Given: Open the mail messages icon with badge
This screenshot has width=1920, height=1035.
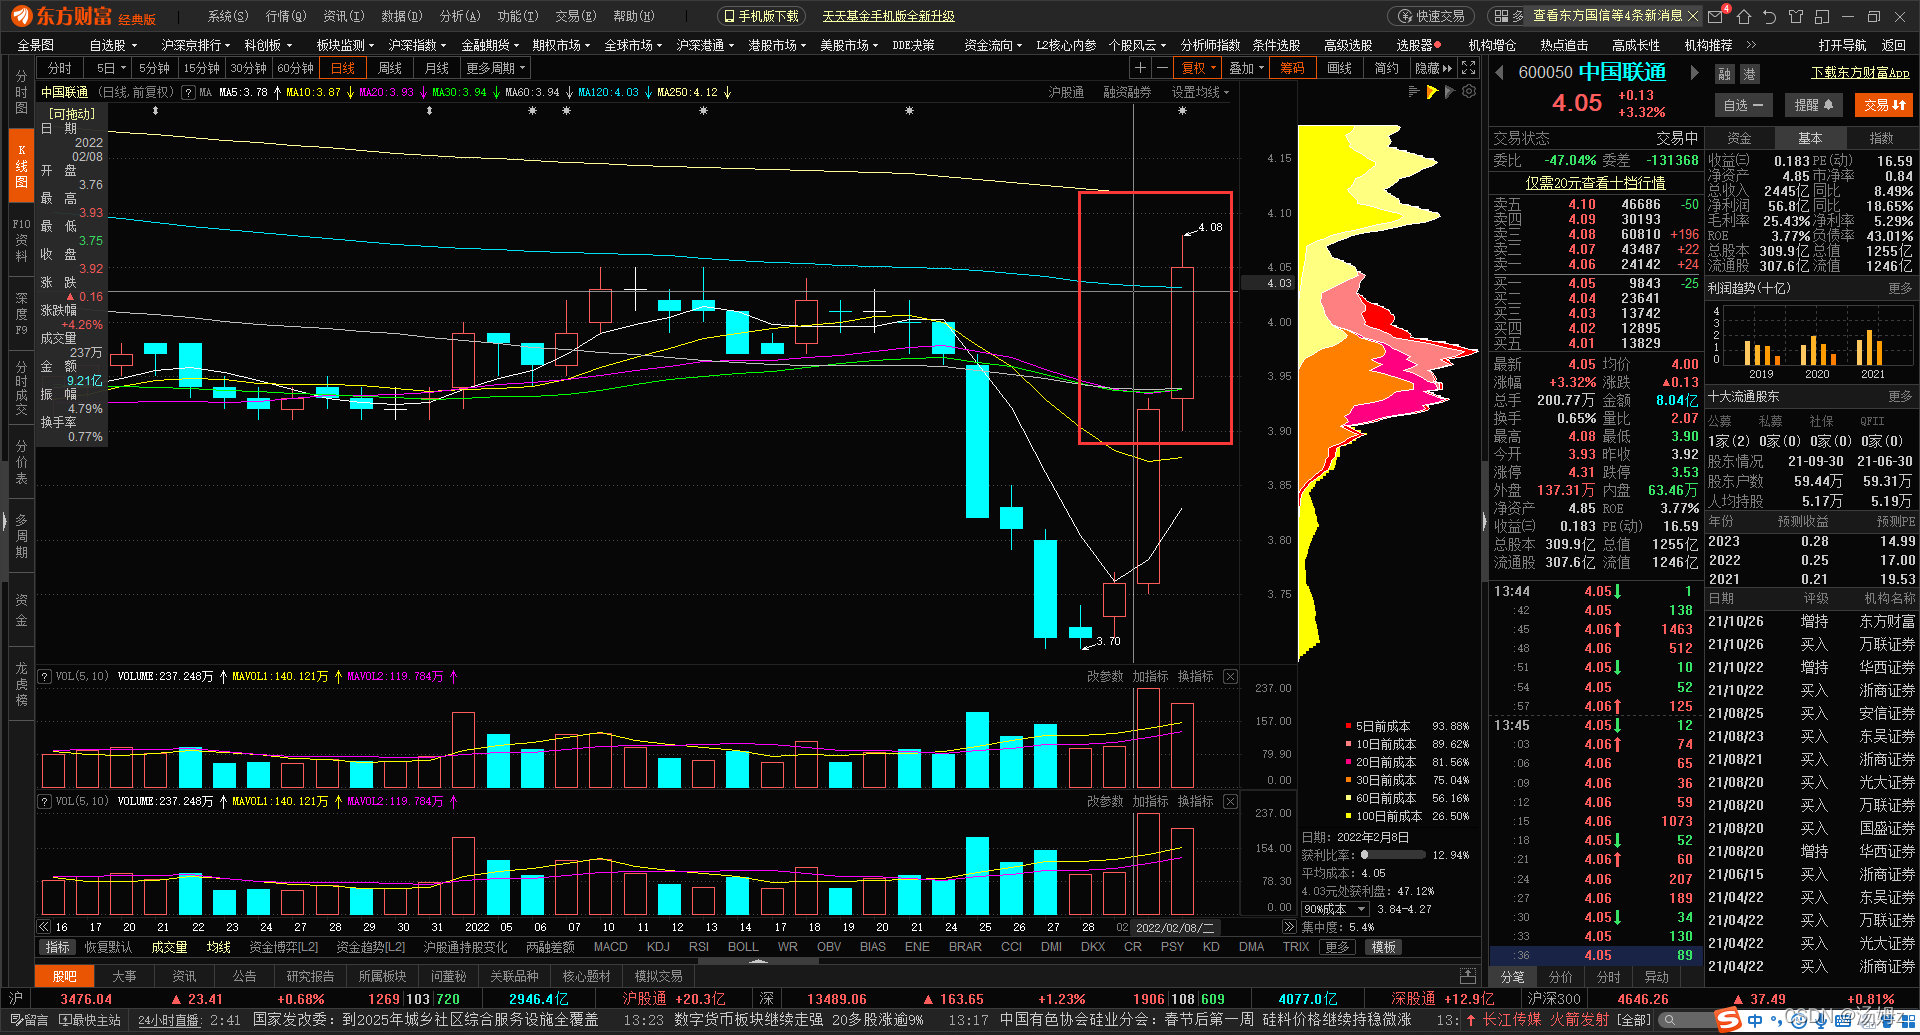Looking at the screenshot, I should [x=1718, y=16].
